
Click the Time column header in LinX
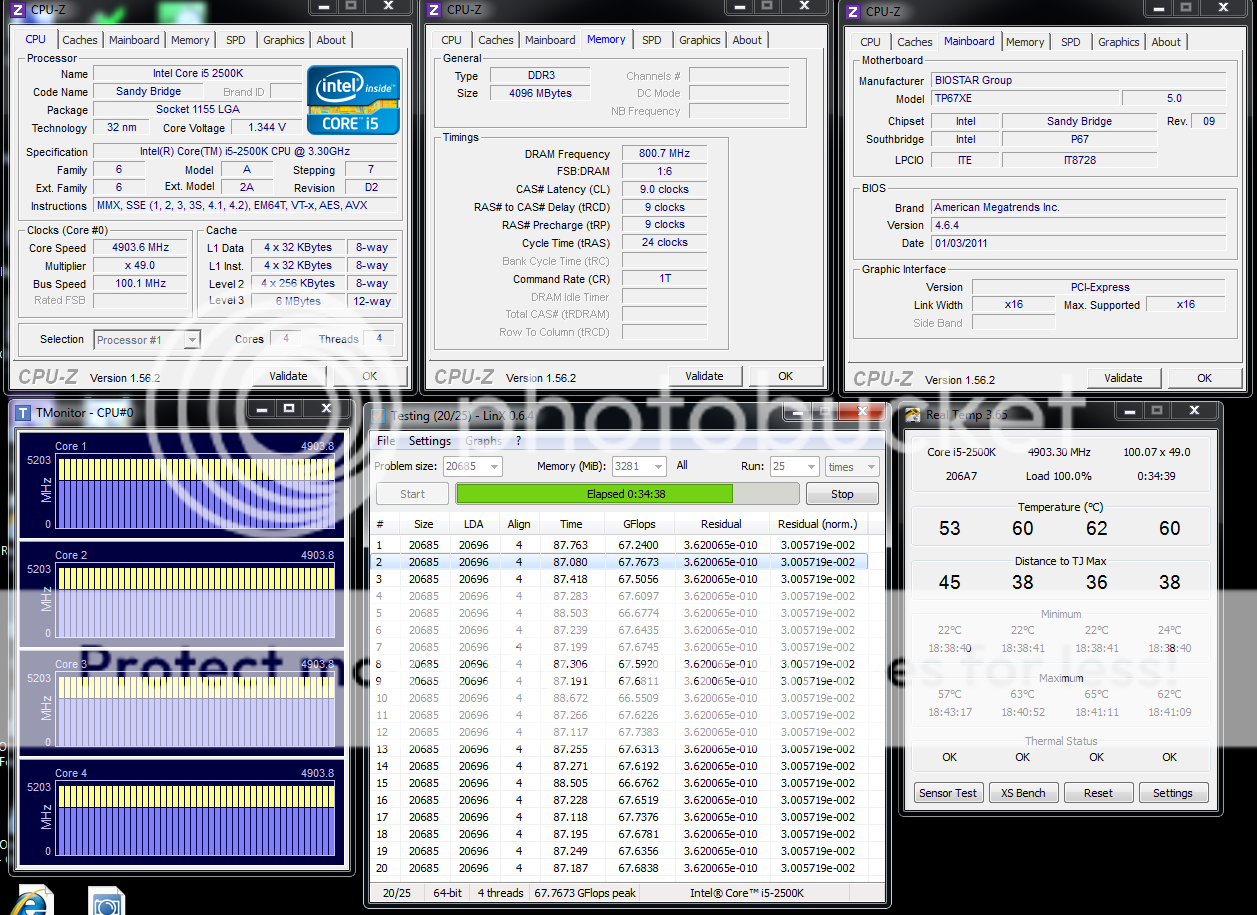[571, 524]
